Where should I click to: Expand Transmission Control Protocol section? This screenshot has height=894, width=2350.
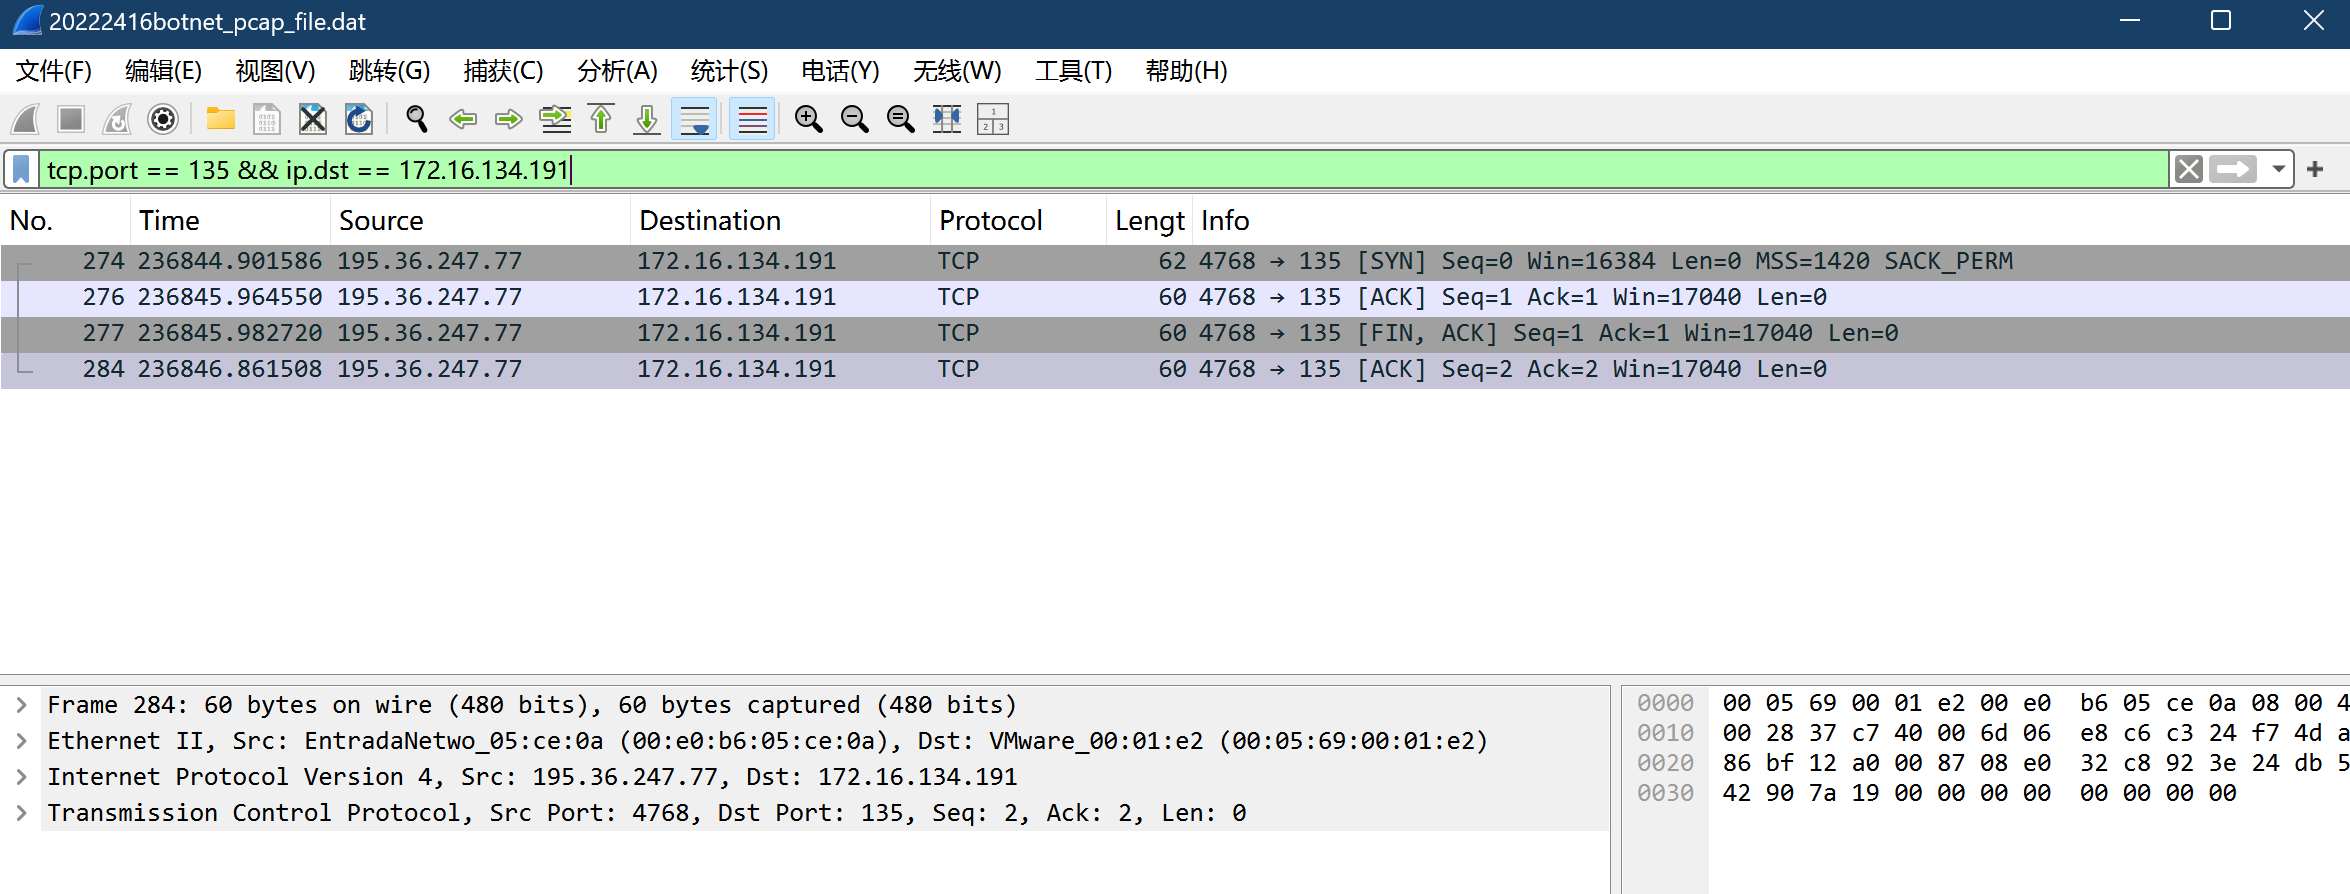[21, 813]
